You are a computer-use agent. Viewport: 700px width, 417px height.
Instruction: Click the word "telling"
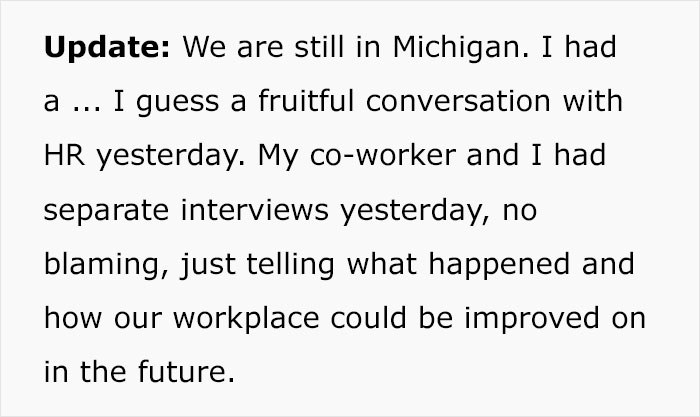click(290, 265)
